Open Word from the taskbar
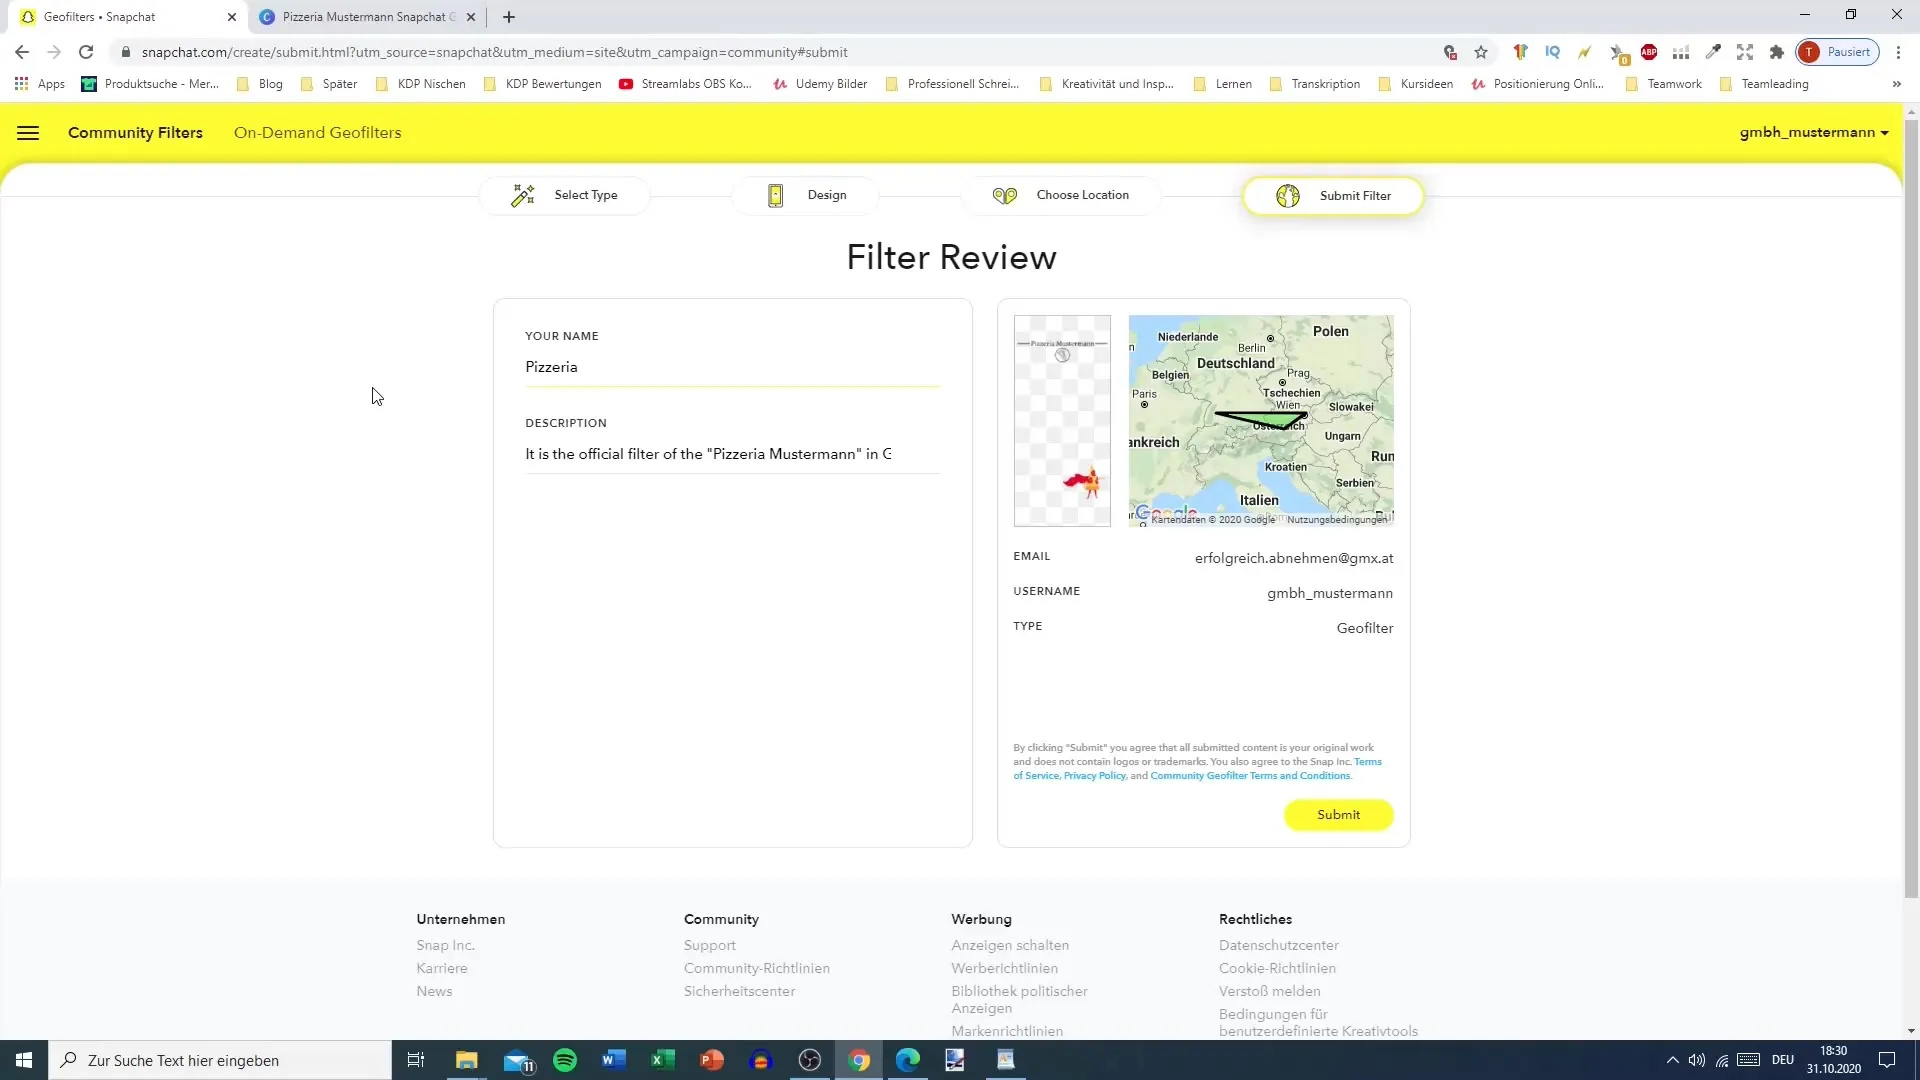The image size is (1920, 1080). pyautogui.click(x=613, y=1060)
